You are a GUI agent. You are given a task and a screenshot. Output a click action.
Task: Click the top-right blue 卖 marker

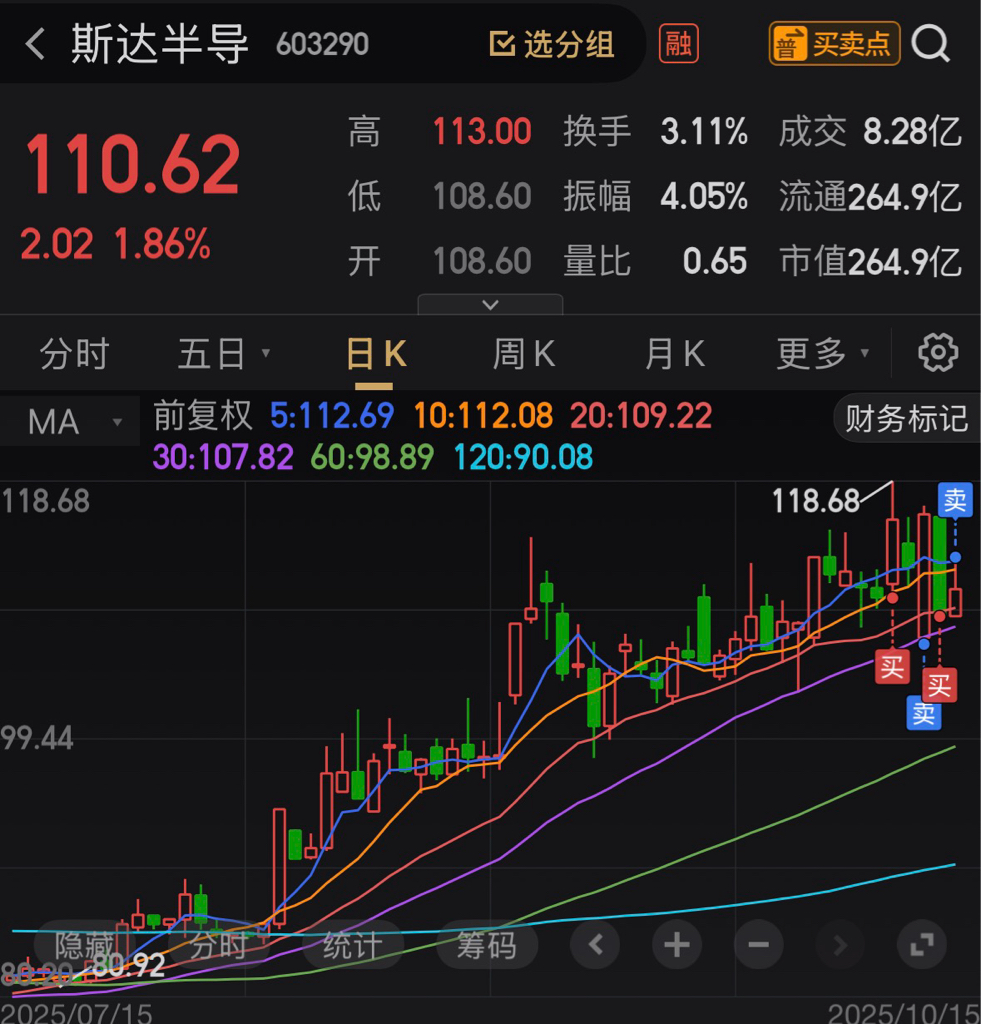955,500
